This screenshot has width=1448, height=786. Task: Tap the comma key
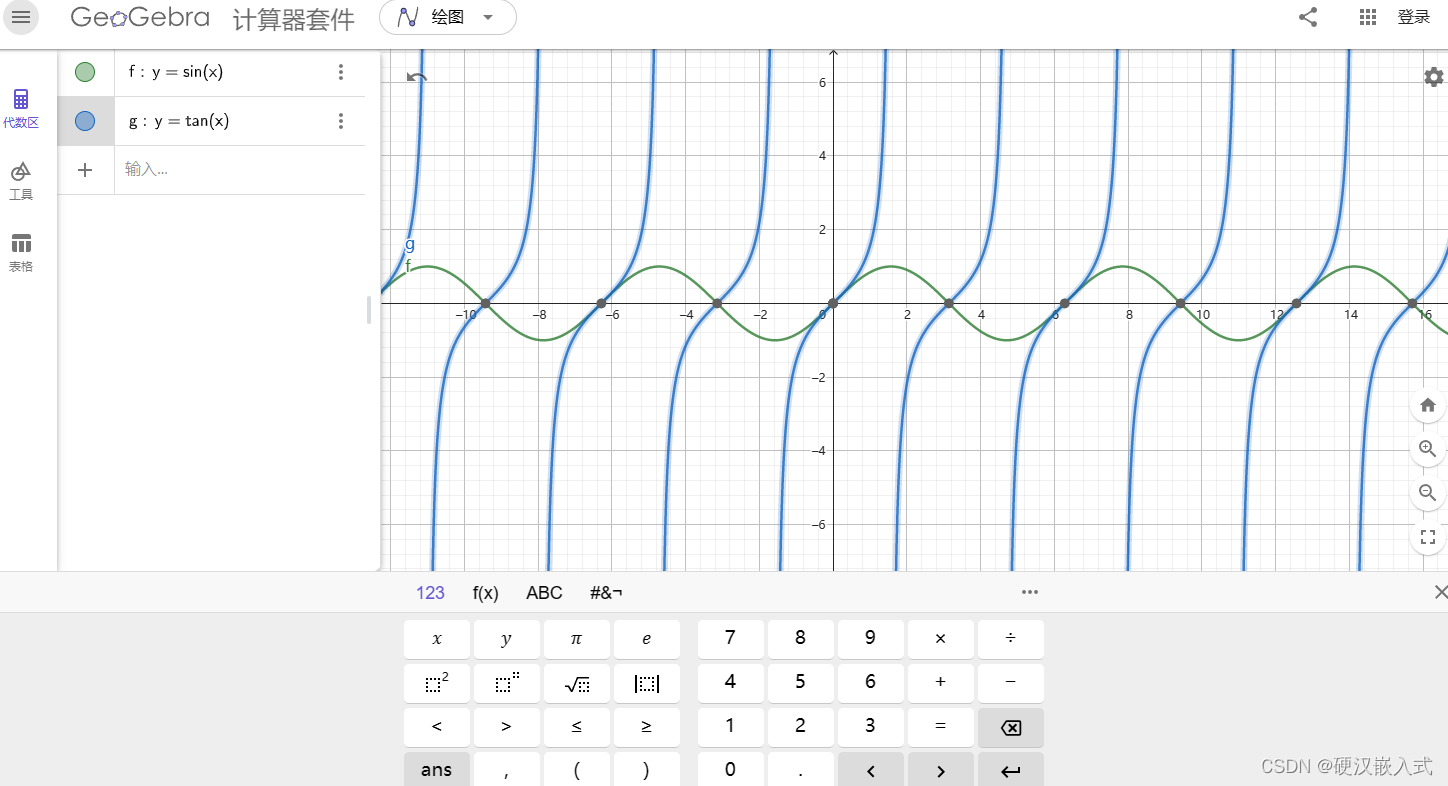pyautogui.click(x=507, y=769)
